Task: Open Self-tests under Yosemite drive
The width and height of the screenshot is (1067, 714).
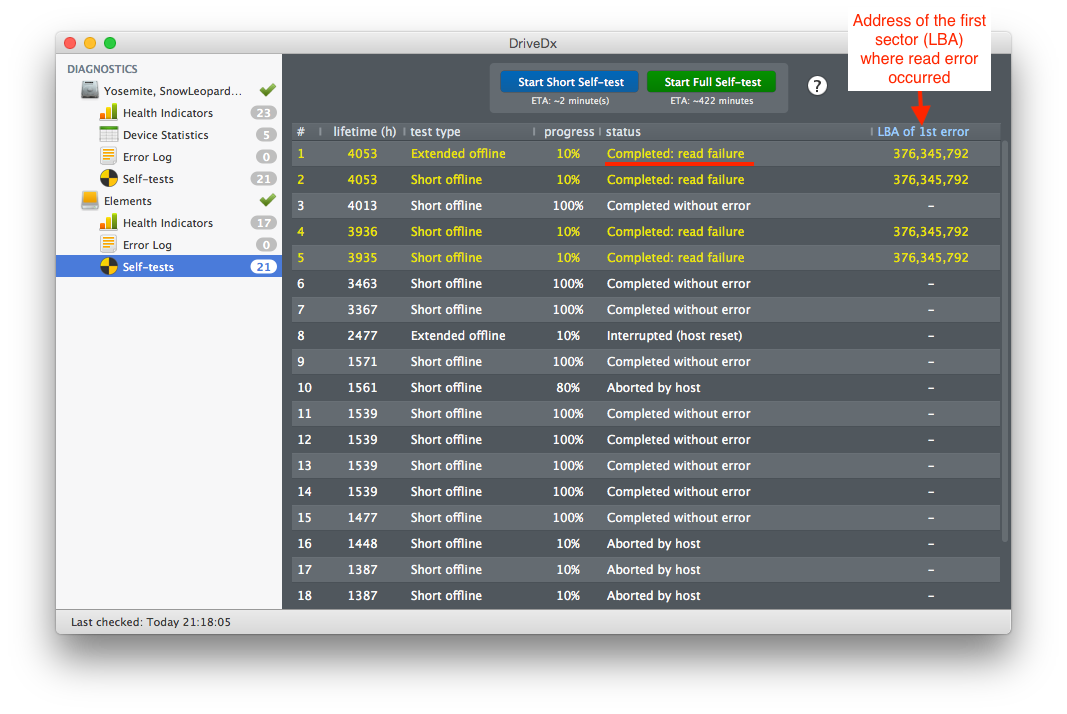Action: coord(148,179)
